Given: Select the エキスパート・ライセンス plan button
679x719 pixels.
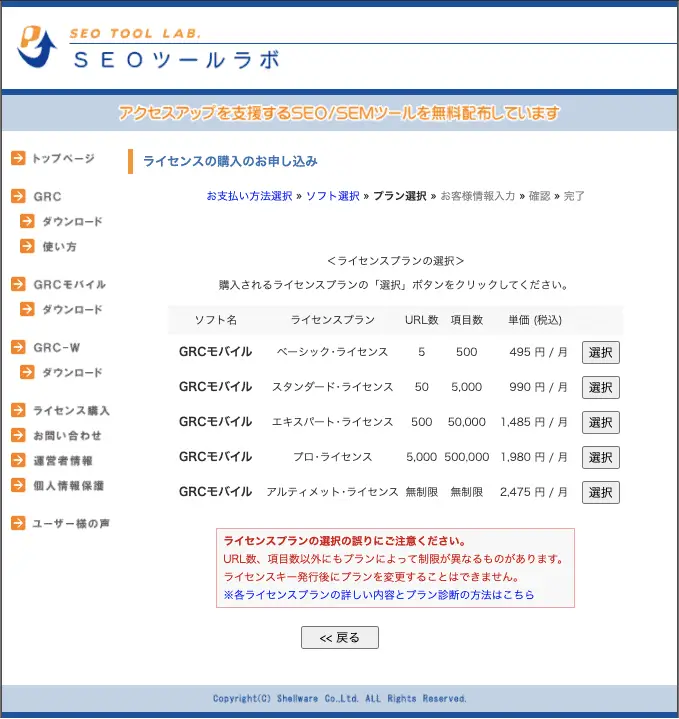Looking at the screenshot, I should (601, 422).
